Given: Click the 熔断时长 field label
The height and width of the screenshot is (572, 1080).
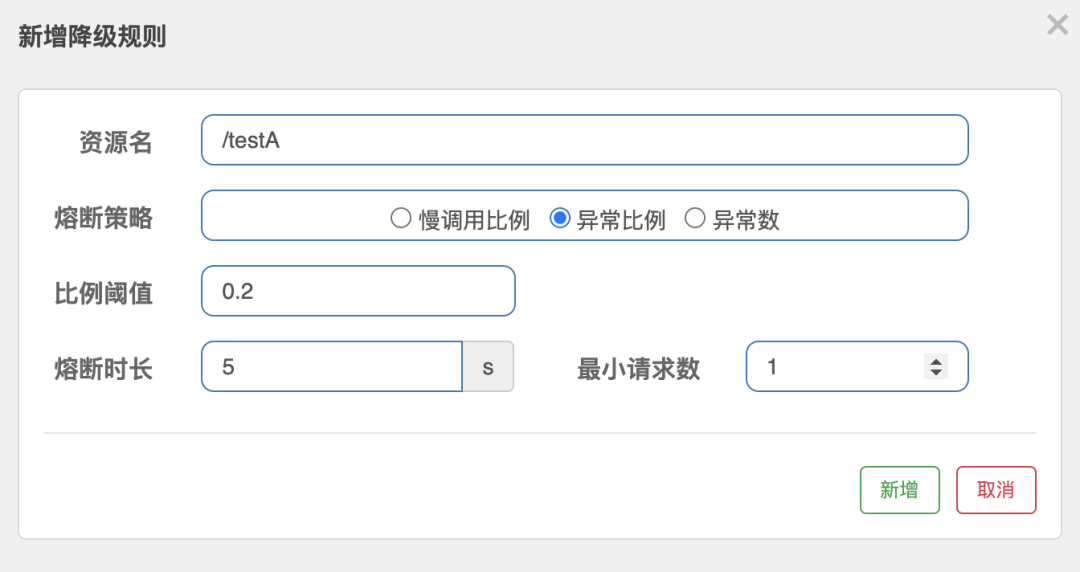Looking at the screenshot, I should (x=103, y=368).
